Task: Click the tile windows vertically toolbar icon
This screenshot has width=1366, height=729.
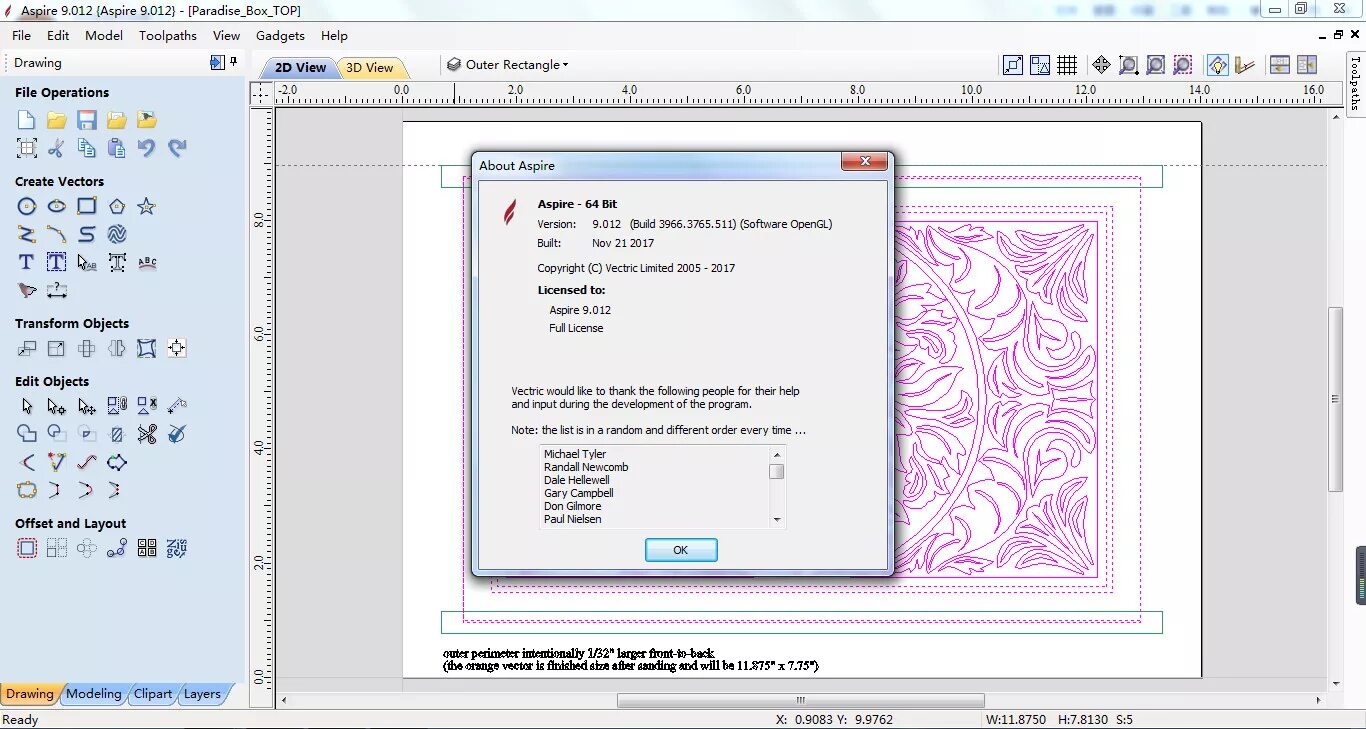Action: point(1307,65)
